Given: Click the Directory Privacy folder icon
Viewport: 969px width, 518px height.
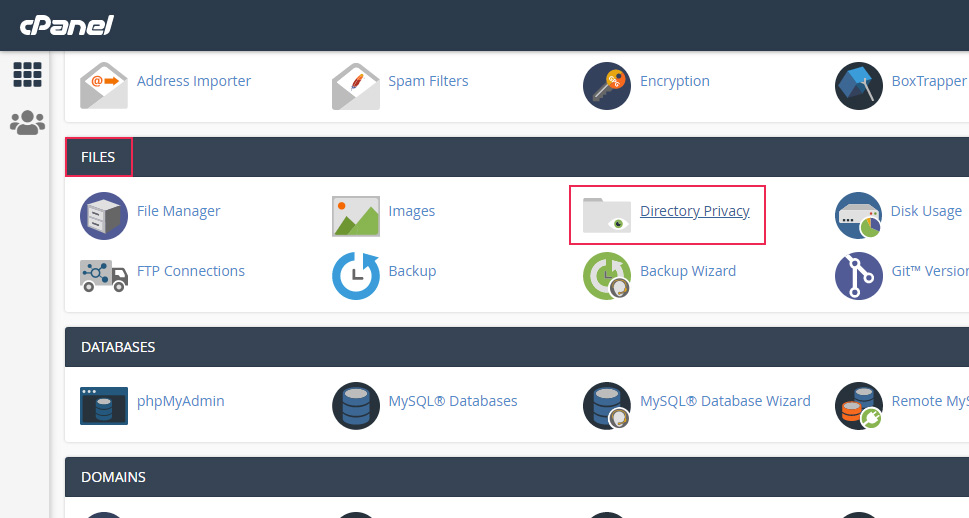Looking at the screenshot, I should 607,215.
